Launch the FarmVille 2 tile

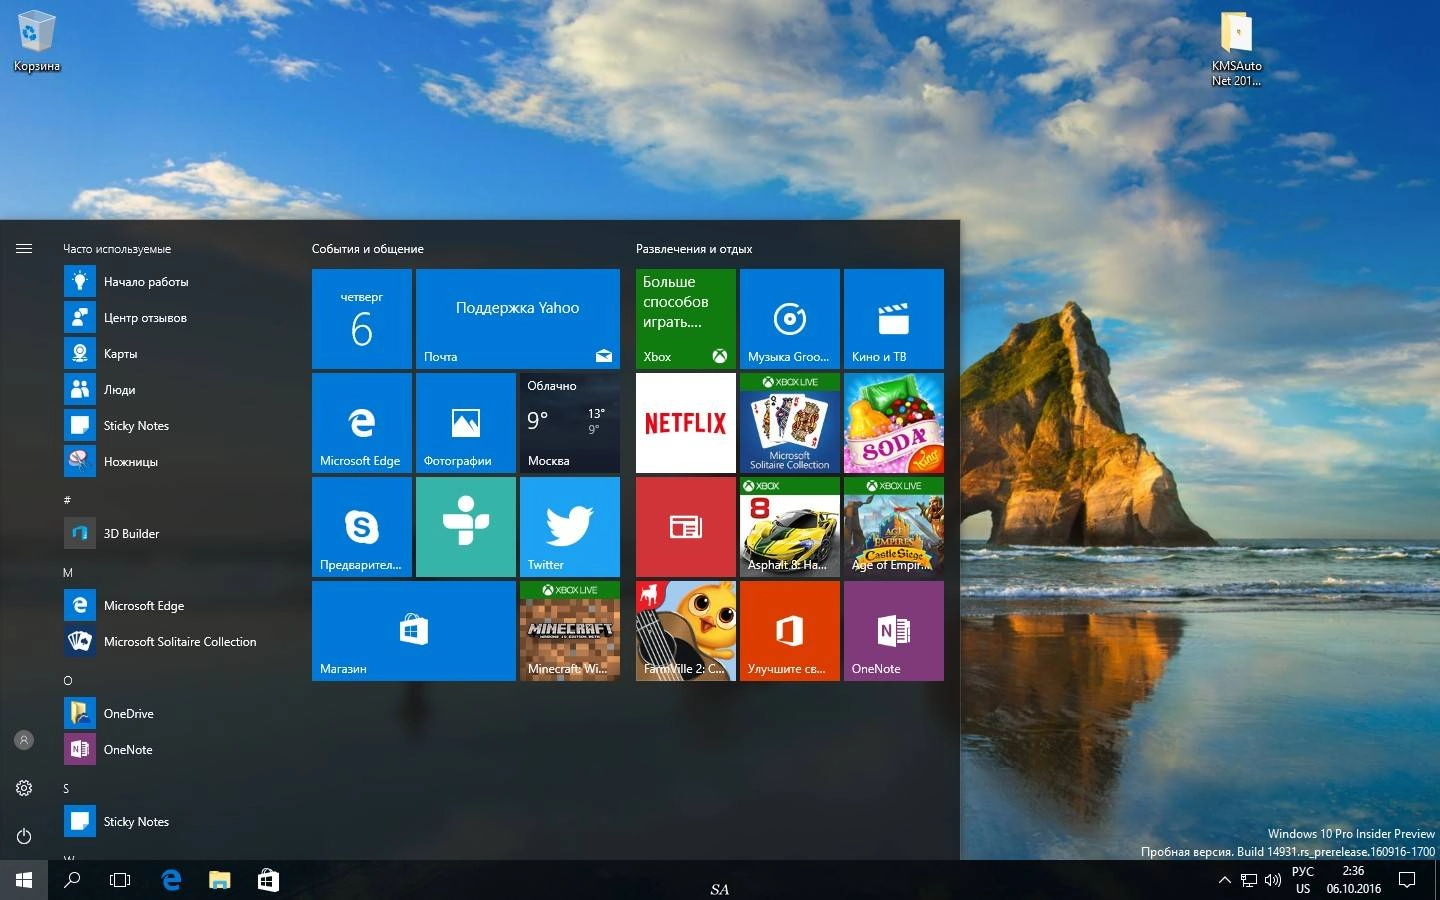point(686,631)
